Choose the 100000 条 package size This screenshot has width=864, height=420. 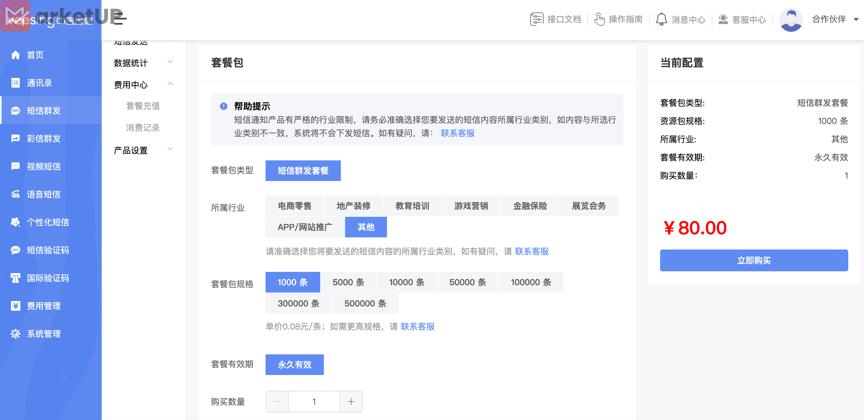[x=531, y=282]
